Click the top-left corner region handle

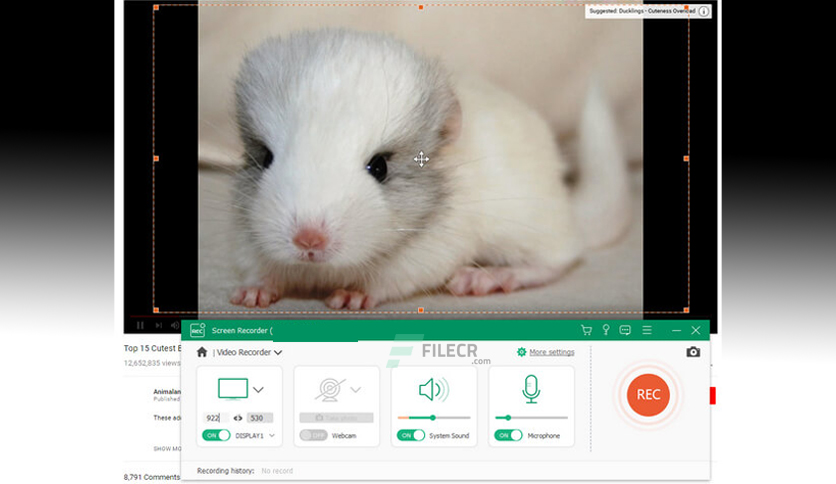point(156,7)
